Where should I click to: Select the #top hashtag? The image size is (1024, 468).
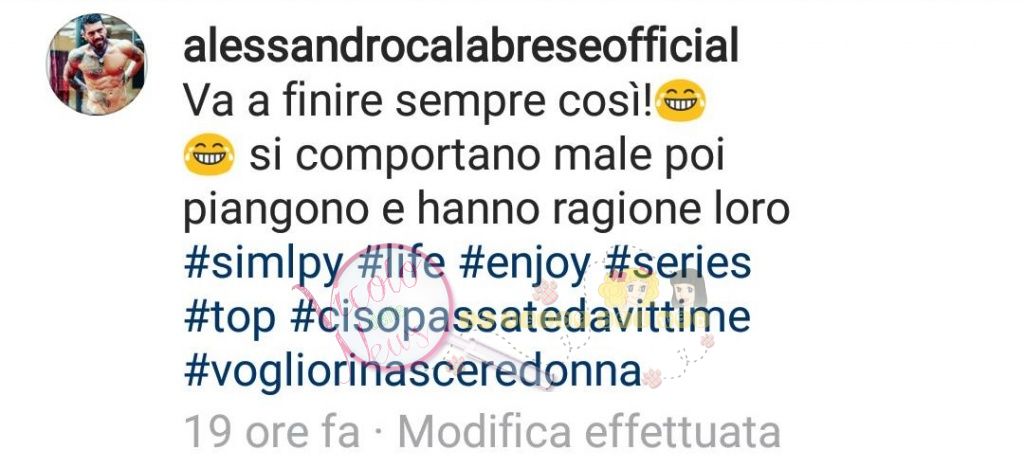point(229,319)
